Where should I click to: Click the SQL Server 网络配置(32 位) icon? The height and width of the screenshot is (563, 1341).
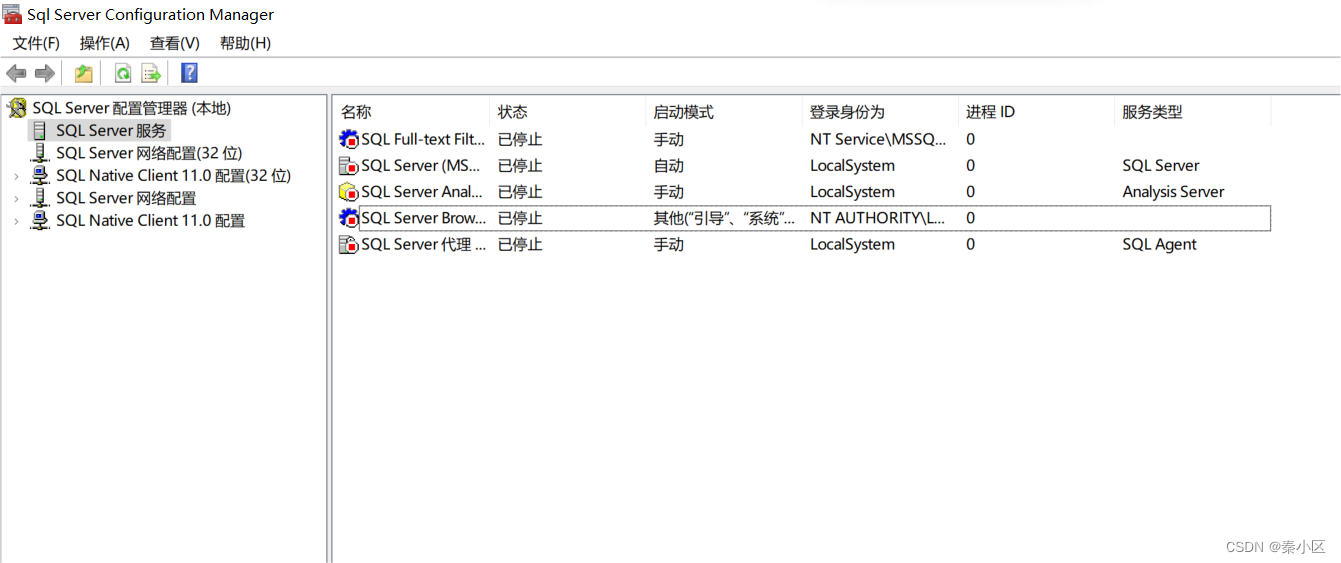tap(39, 153)
